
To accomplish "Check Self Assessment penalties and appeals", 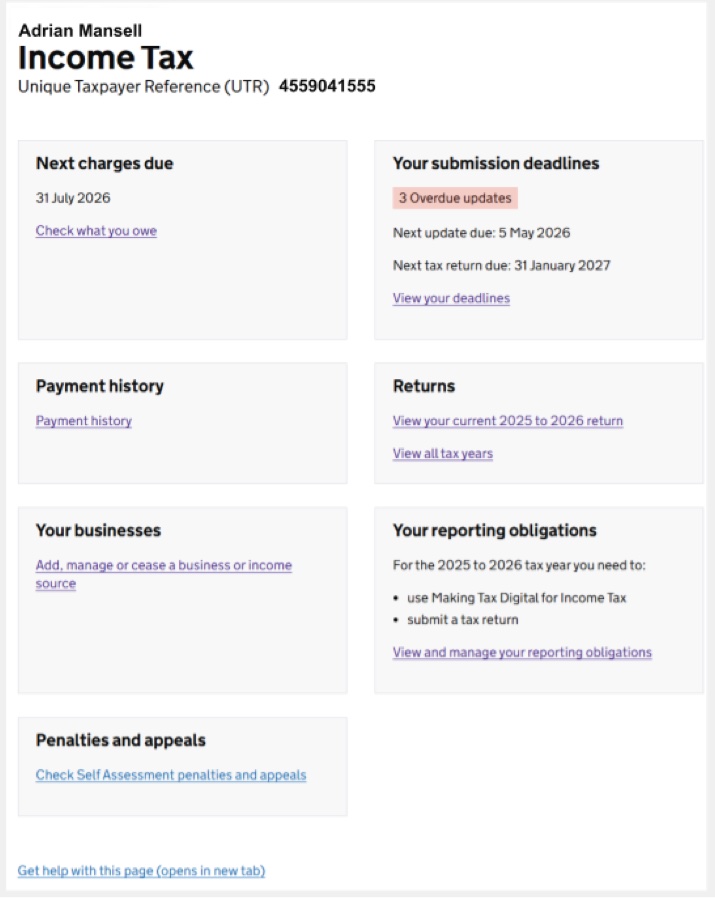I will (170, 774).
